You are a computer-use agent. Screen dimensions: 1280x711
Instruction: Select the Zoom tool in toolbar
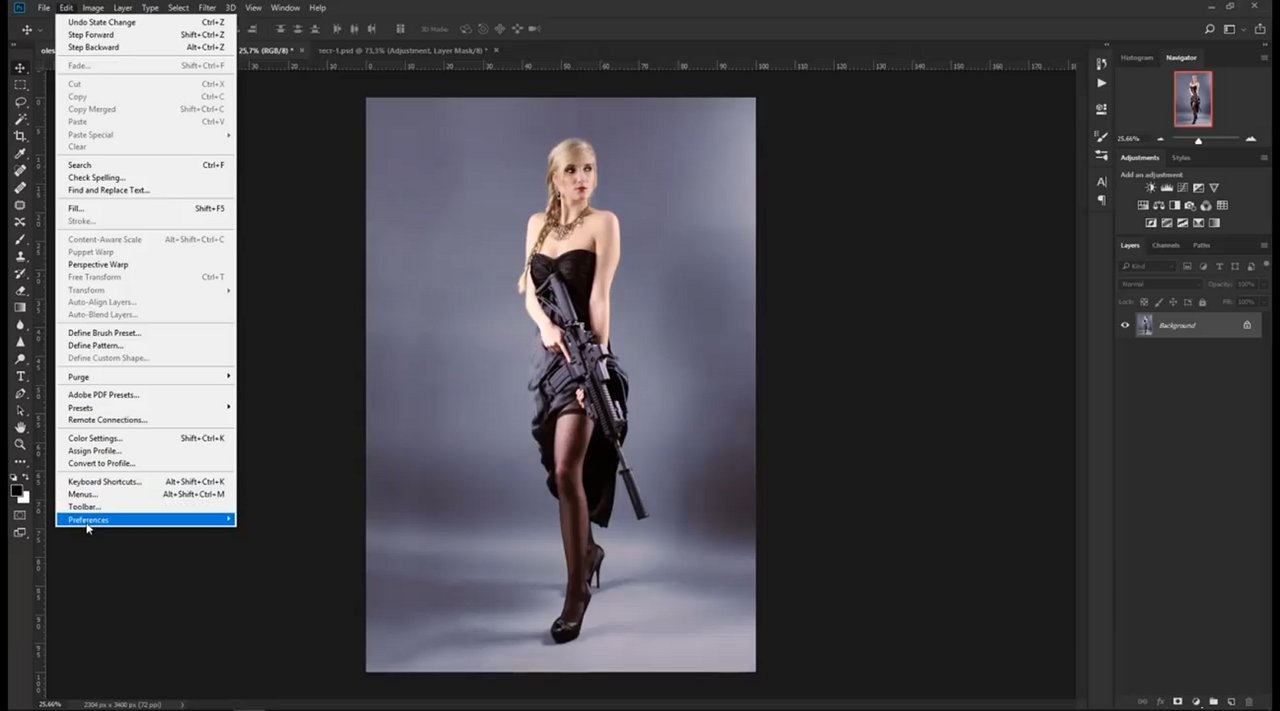pos(20,444)
